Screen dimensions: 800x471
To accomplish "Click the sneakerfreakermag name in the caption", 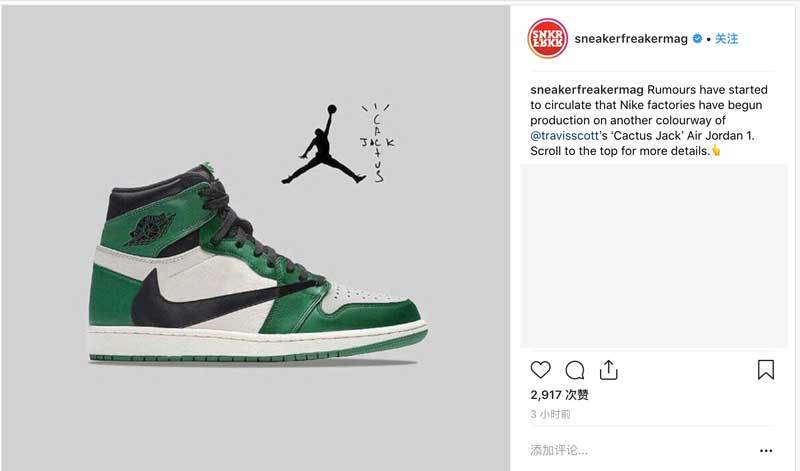I will (587, 90).
